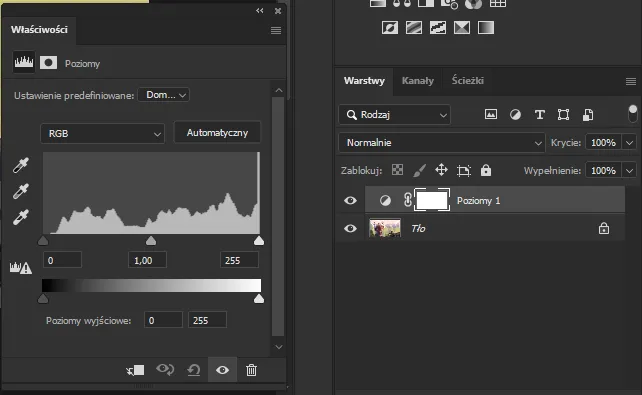Add an Invert adjustment

pos(390,28)
